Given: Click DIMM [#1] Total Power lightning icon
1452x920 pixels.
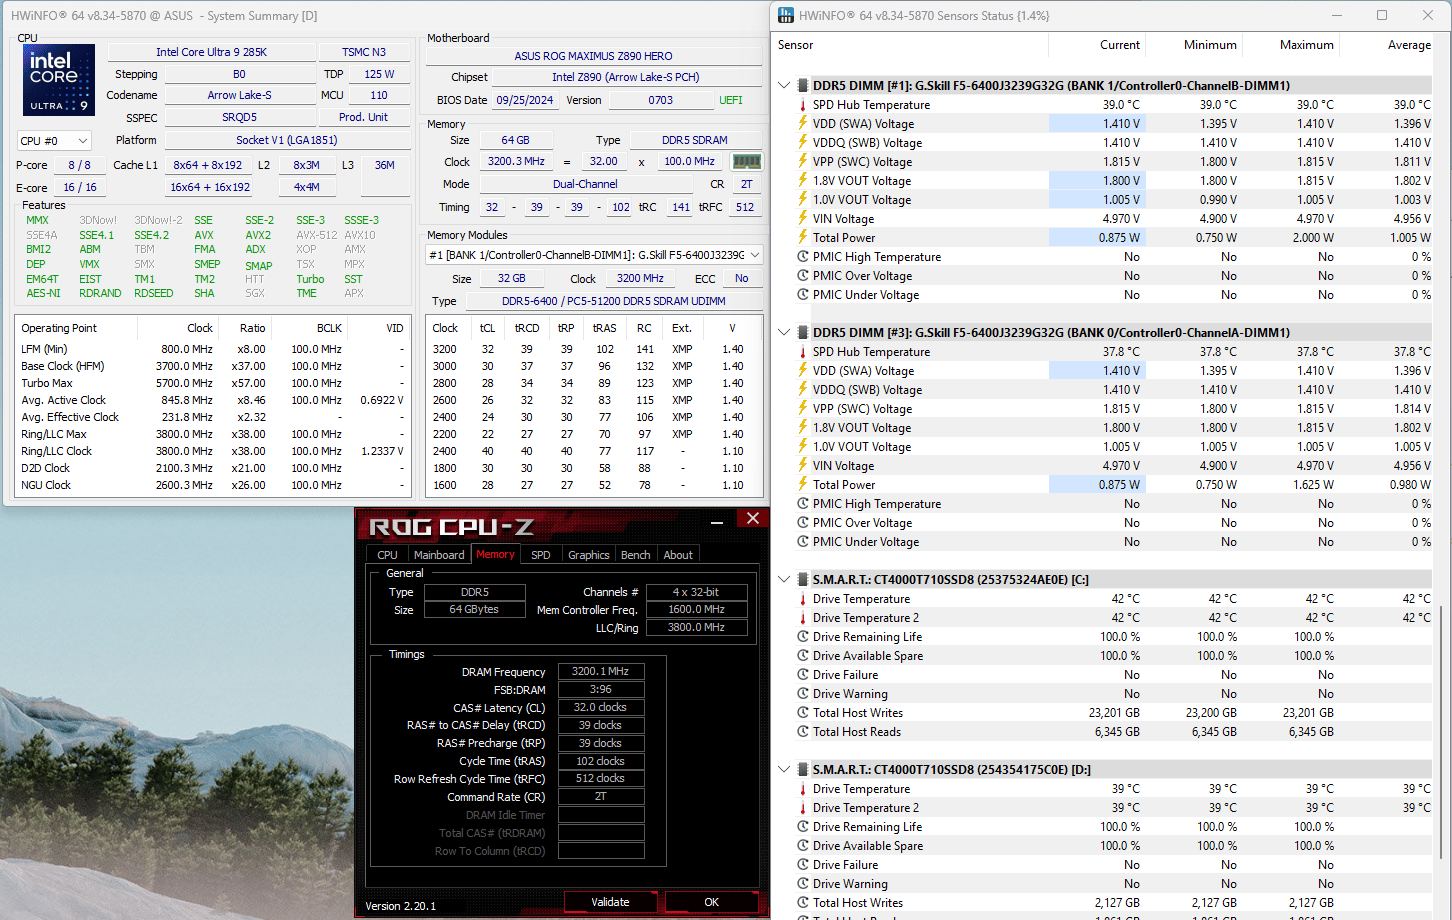Looking at the screenshot, I should (x=802, y=238).
